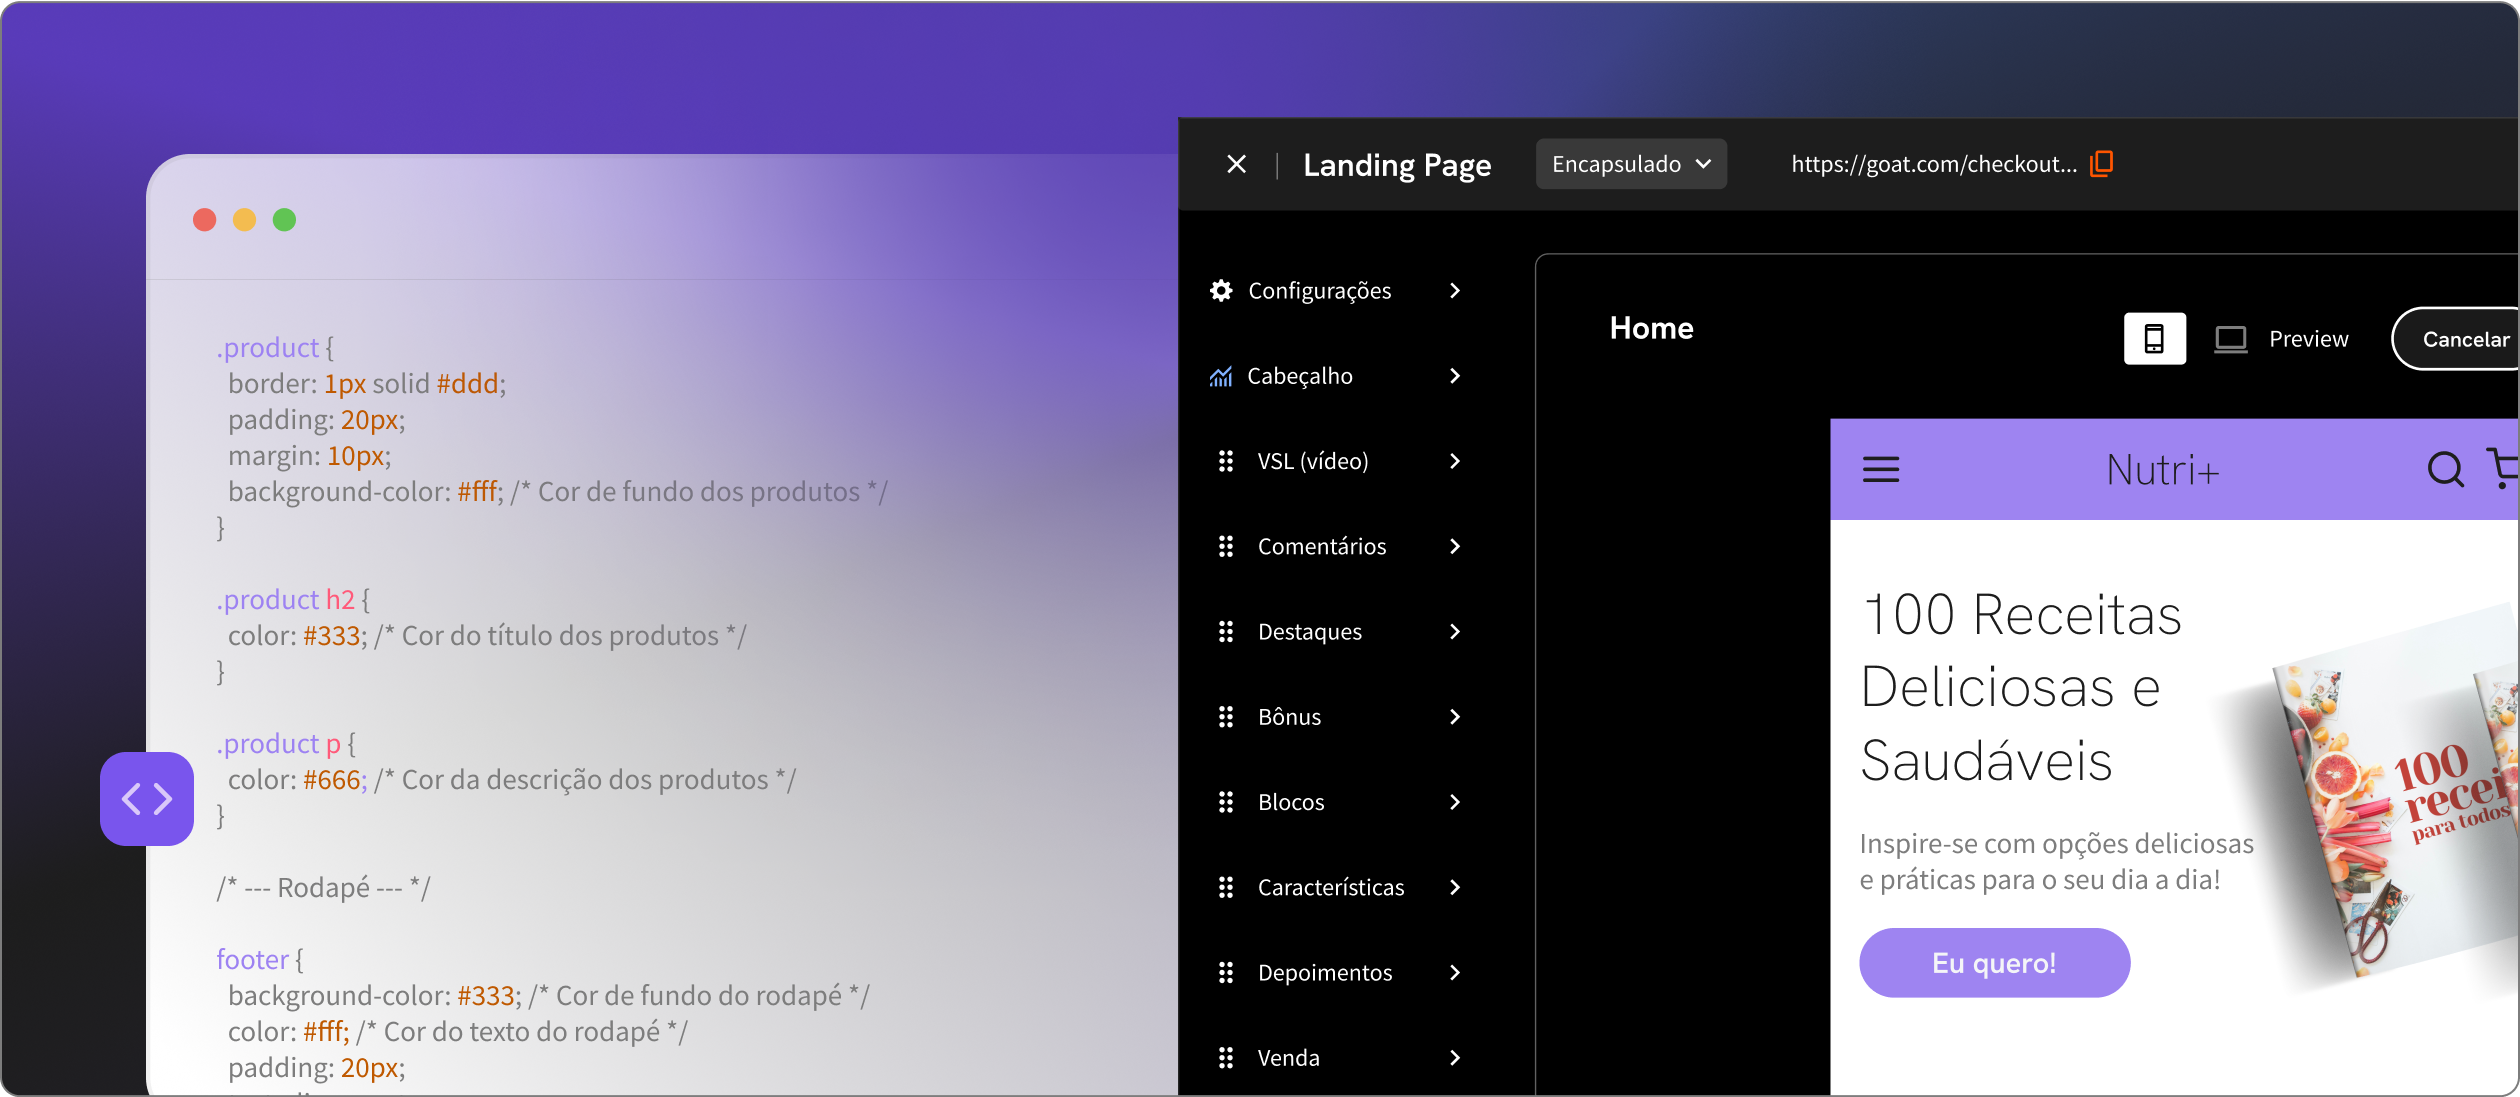This screenshot has height=1097, width=2520.
Task: Copy the checkout URL with orange icon
Action: point(2102,163)
